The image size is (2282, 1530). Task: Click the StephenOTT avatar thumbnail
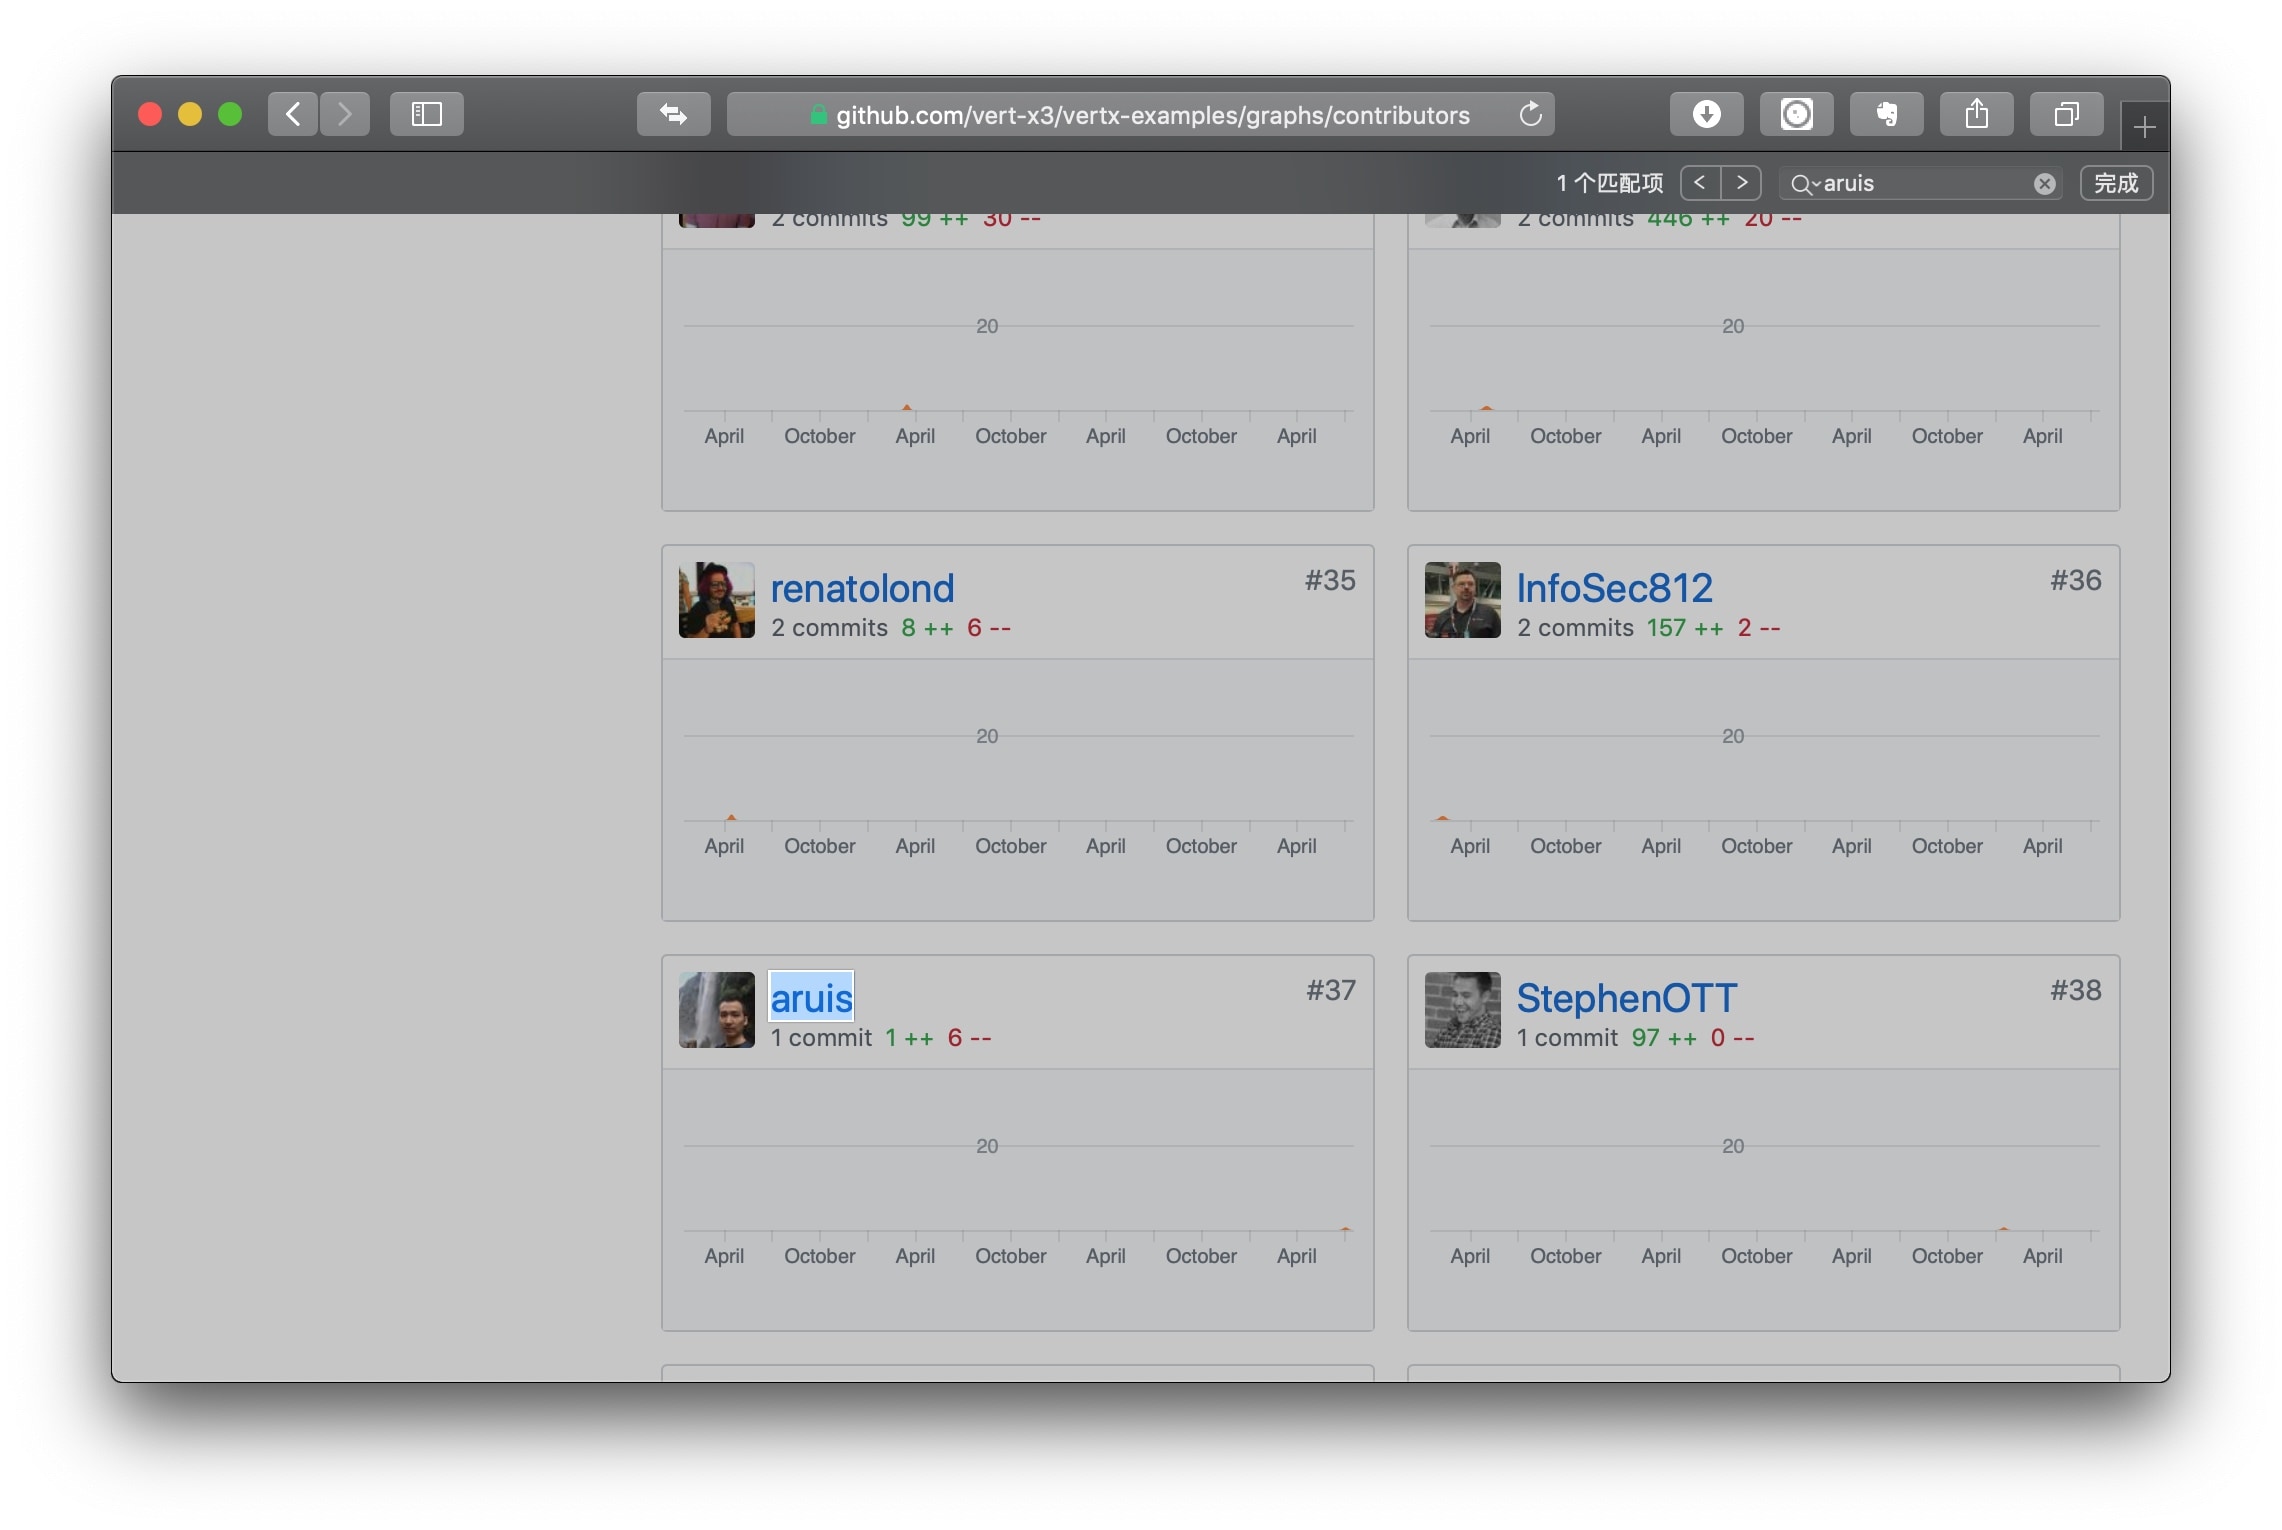click(1462, 1010)
